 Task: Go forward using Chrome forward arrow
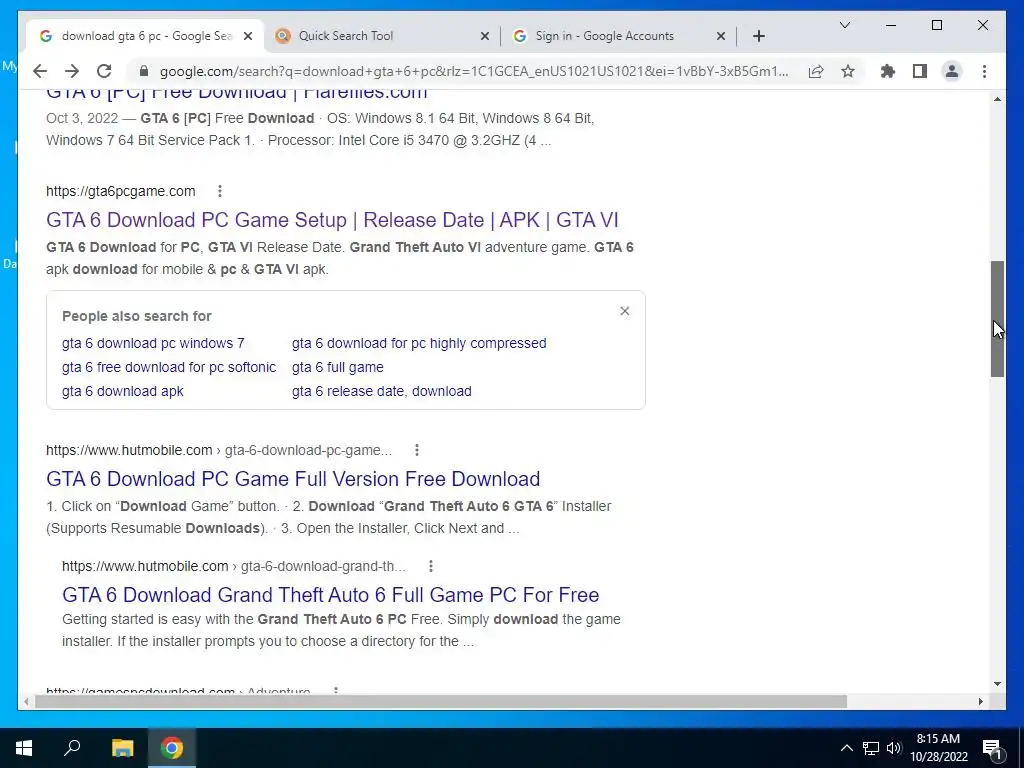point(72,71)
